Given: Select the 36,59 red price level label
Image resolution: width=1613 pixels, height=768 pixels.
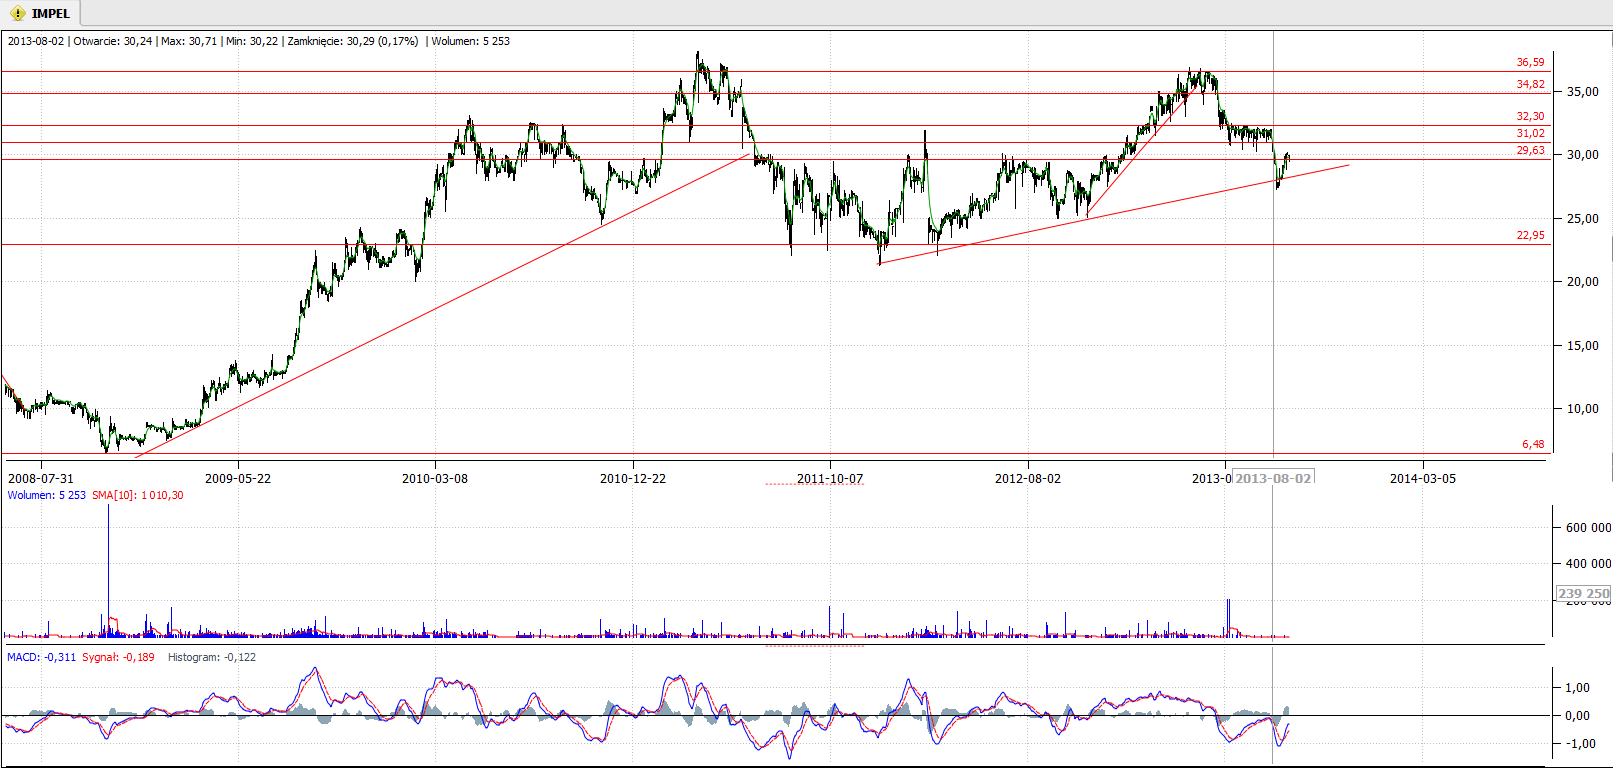Looking at the screenshot, I should pos(1530,62).
